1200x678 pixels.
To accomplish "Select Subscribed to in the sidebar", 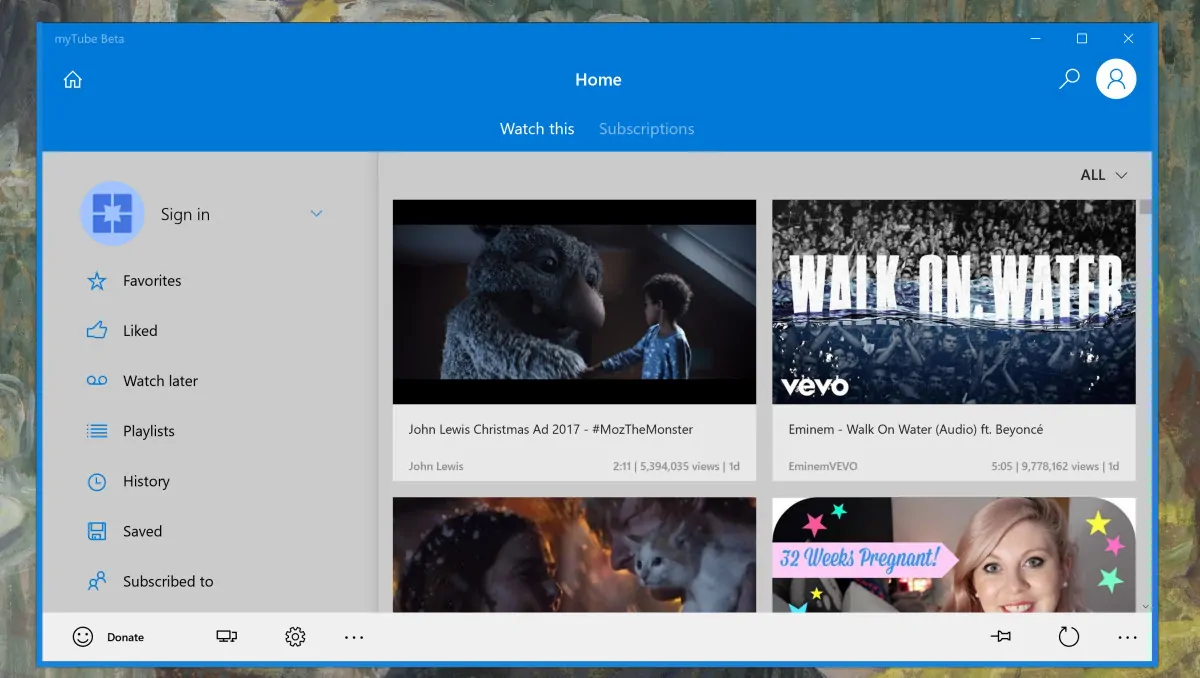I will pos(168,581).
